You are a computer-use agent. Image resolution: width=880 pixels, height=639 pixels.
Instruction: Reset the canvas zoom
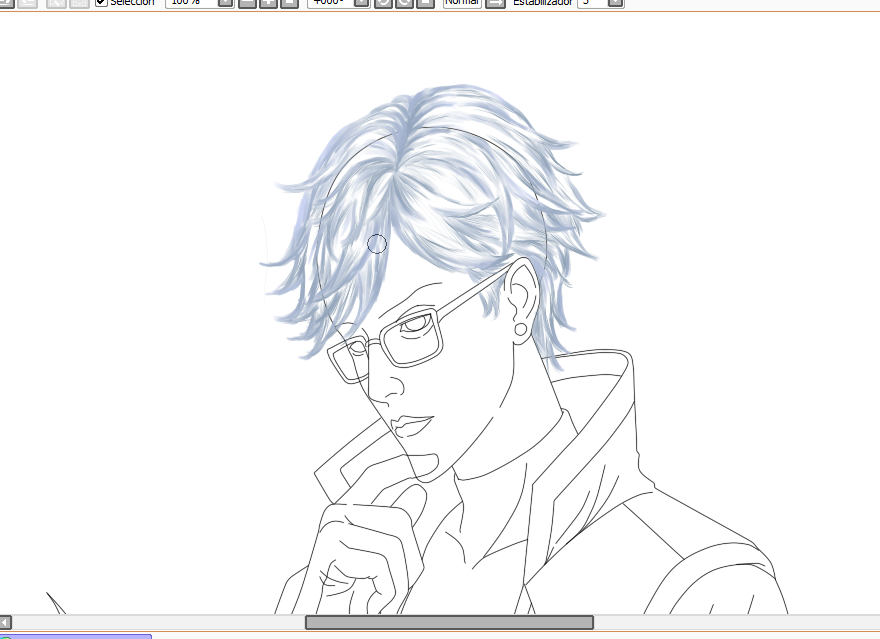[289, 3]
